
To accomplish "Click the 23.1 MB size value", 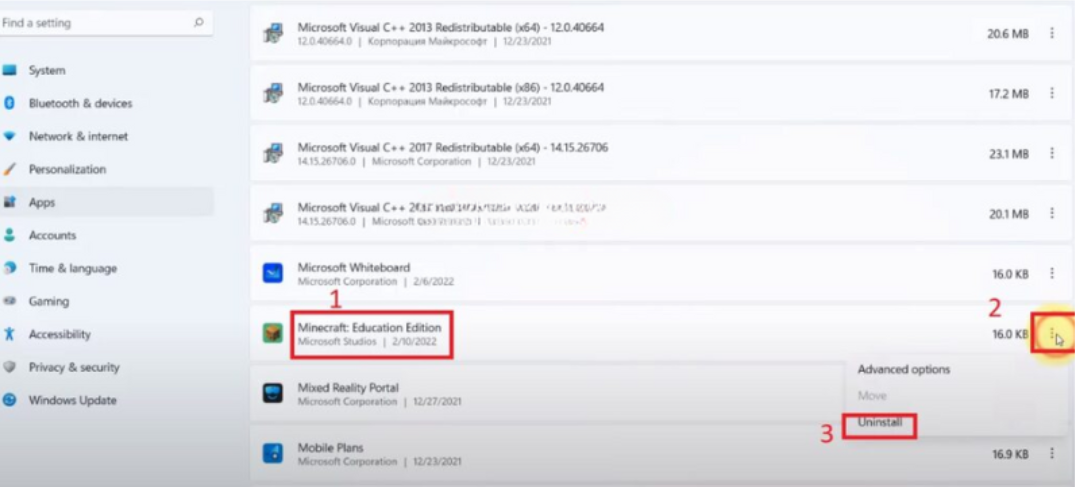I will 1008,154.
